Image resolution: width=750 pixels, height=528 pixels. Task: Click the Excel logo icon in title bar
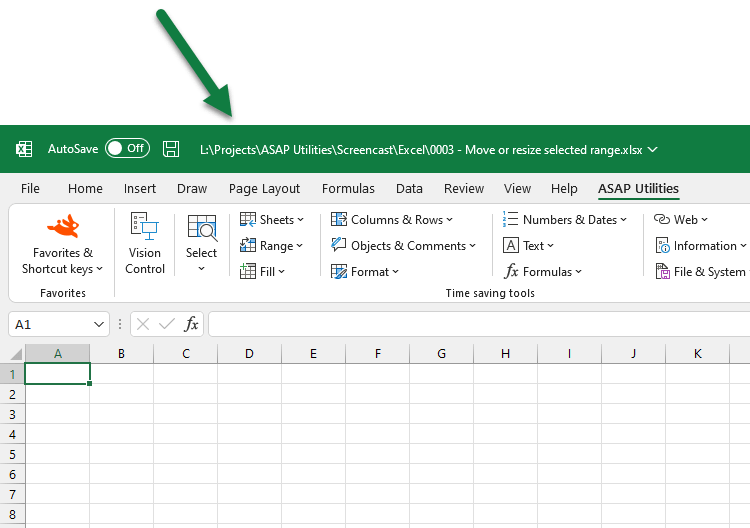click(x=24, y=149)
